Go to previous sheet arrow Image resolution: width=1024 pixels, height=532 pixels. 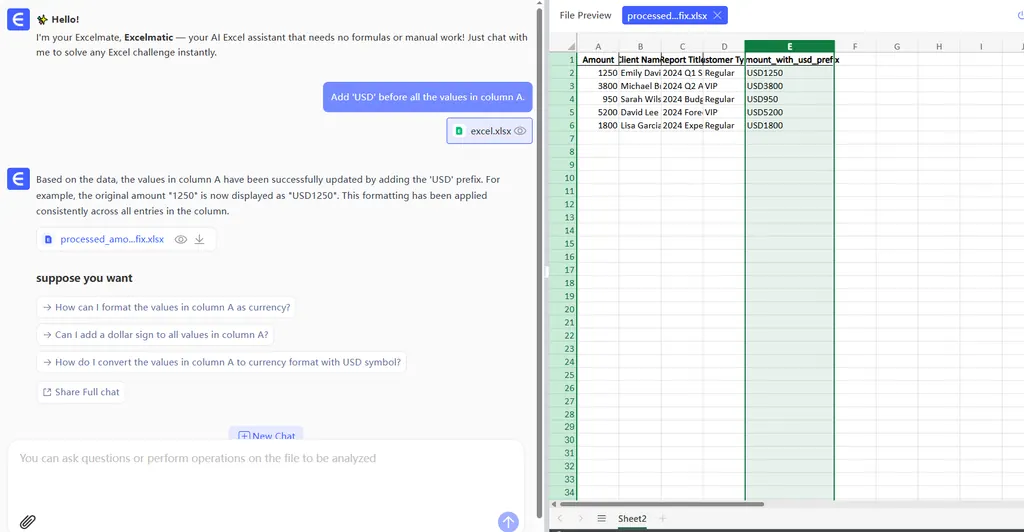pyautogui.click(x=560, y=518)
